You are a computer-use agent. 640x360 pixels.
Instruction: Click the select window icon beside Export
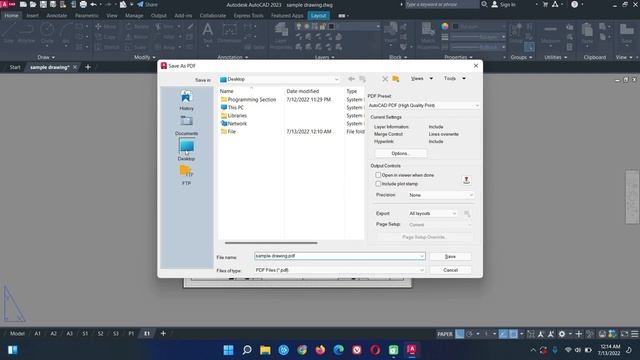(x=467, y=213)
